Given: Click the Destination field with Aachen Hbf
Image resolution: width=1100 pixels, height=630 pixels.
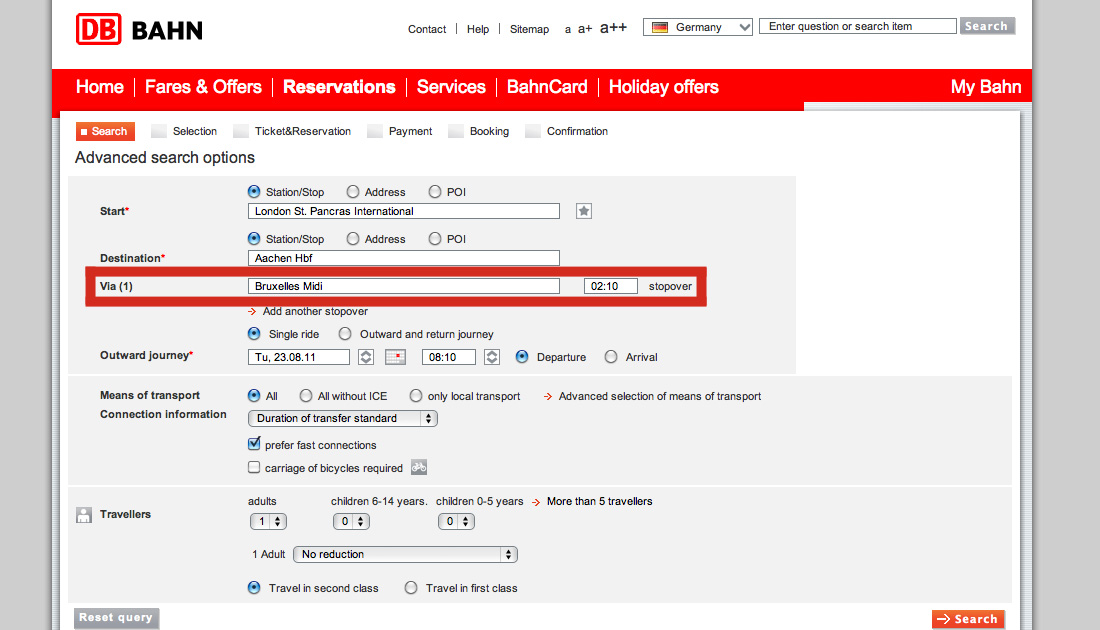Looking at the screenshot, I should coord(403,258).
